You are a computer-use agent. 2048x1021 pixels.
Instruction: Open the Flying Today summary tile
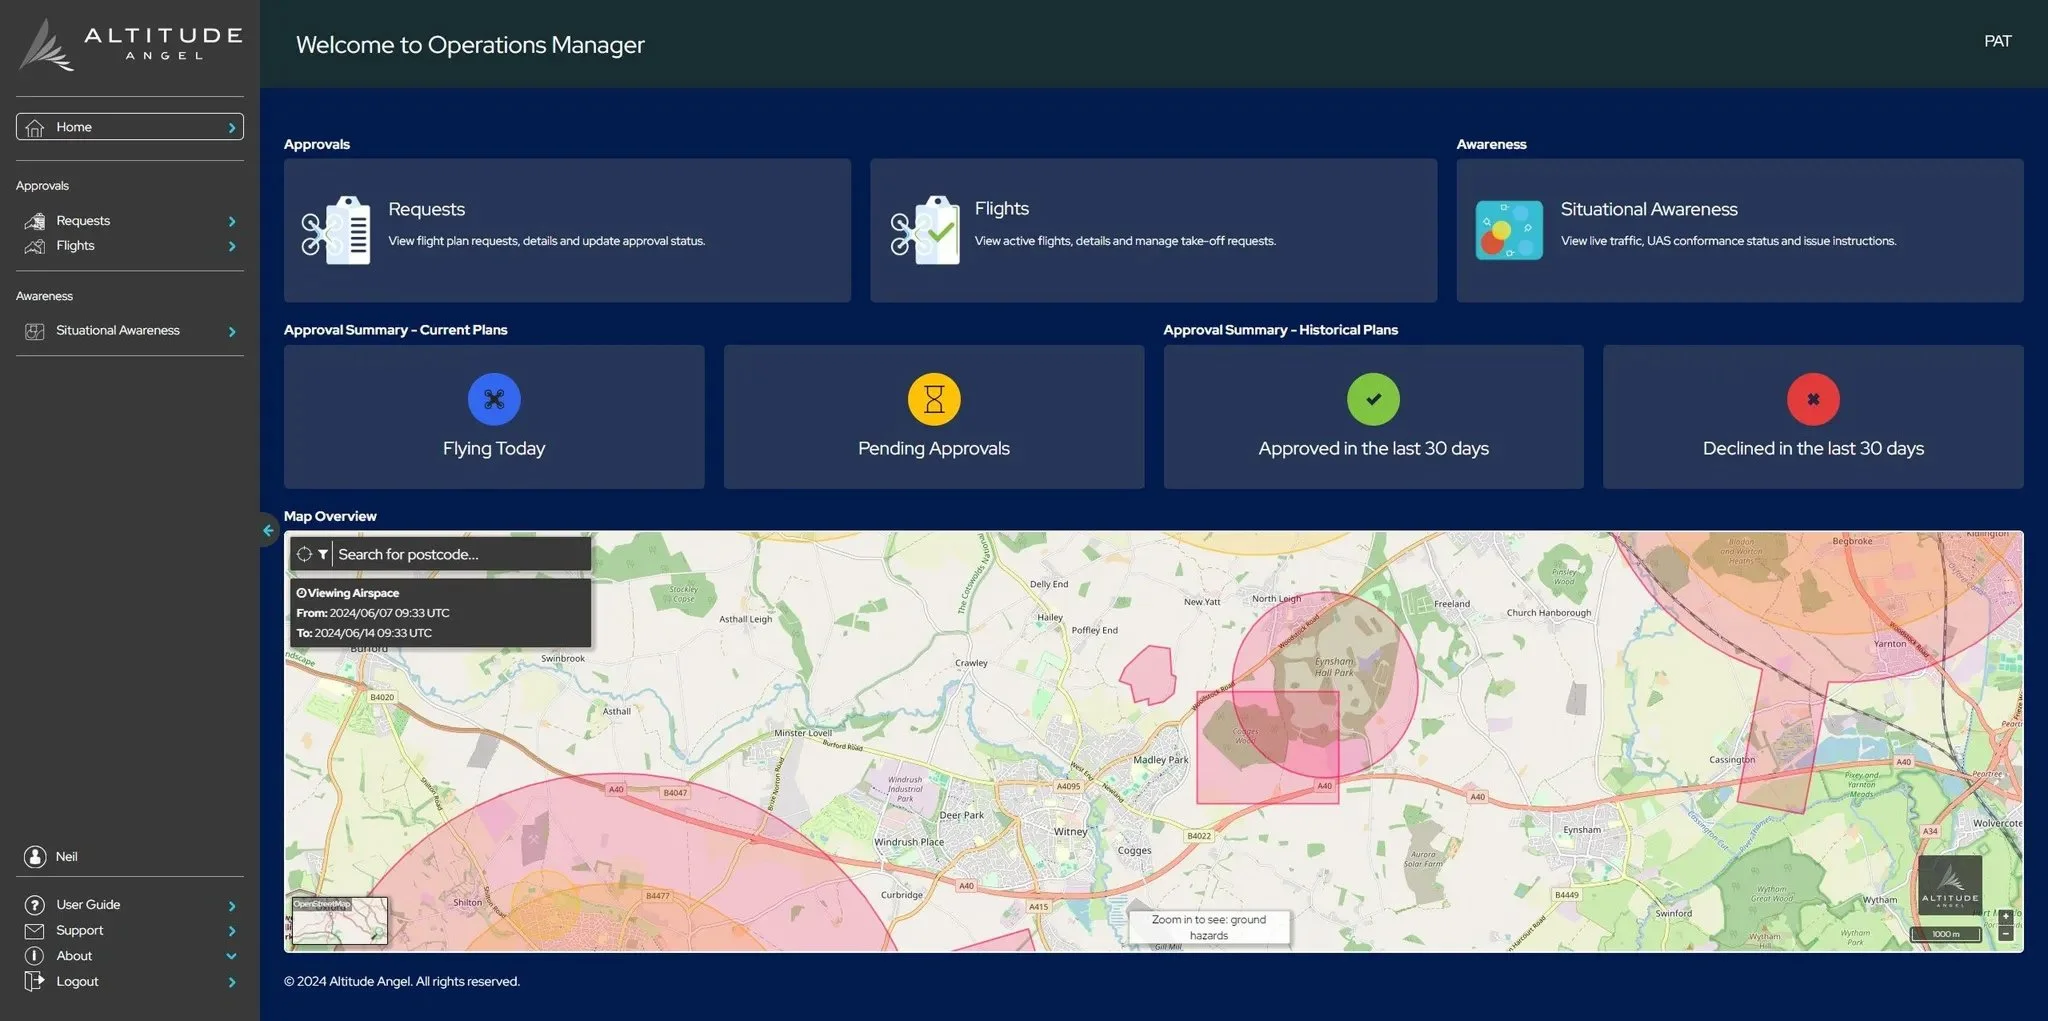click(x=494, y=417)
